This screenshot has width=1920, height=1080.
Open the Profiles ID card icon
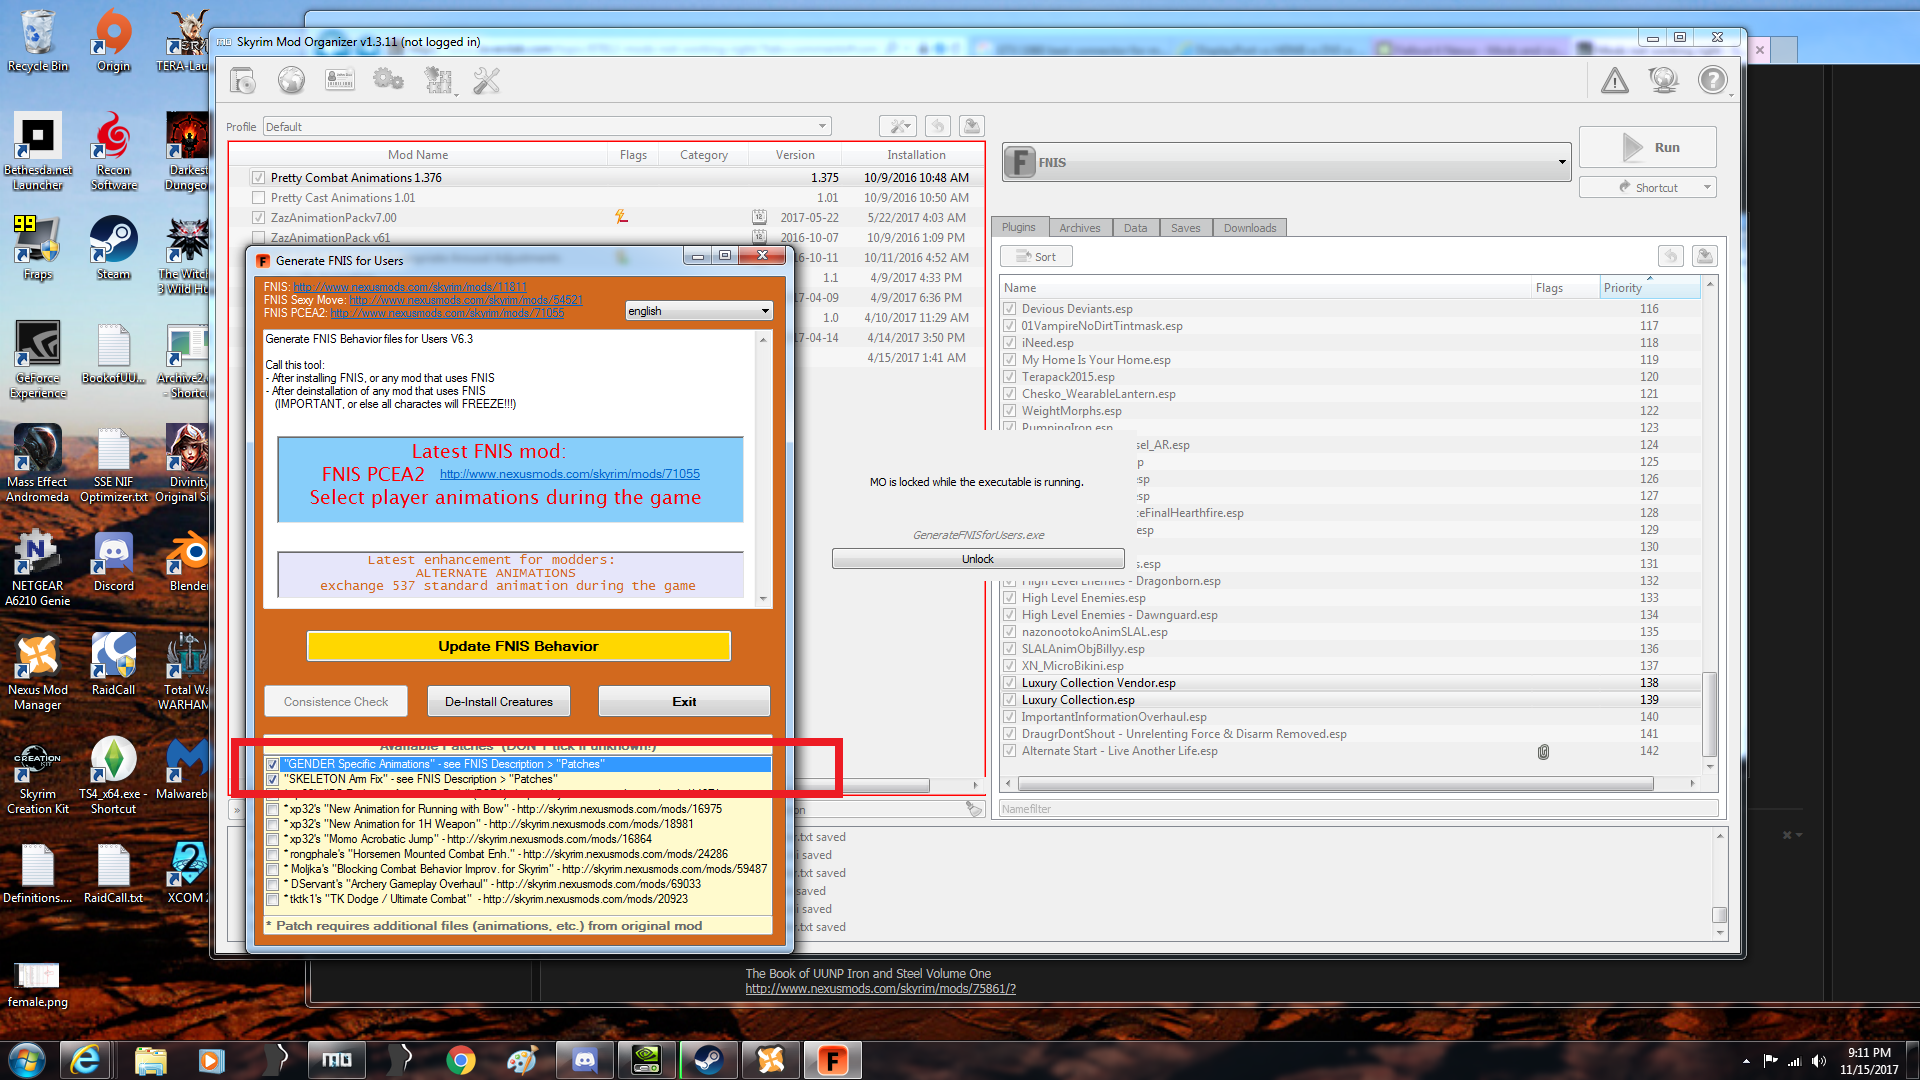pyautogui.click(x=340, y=81)
